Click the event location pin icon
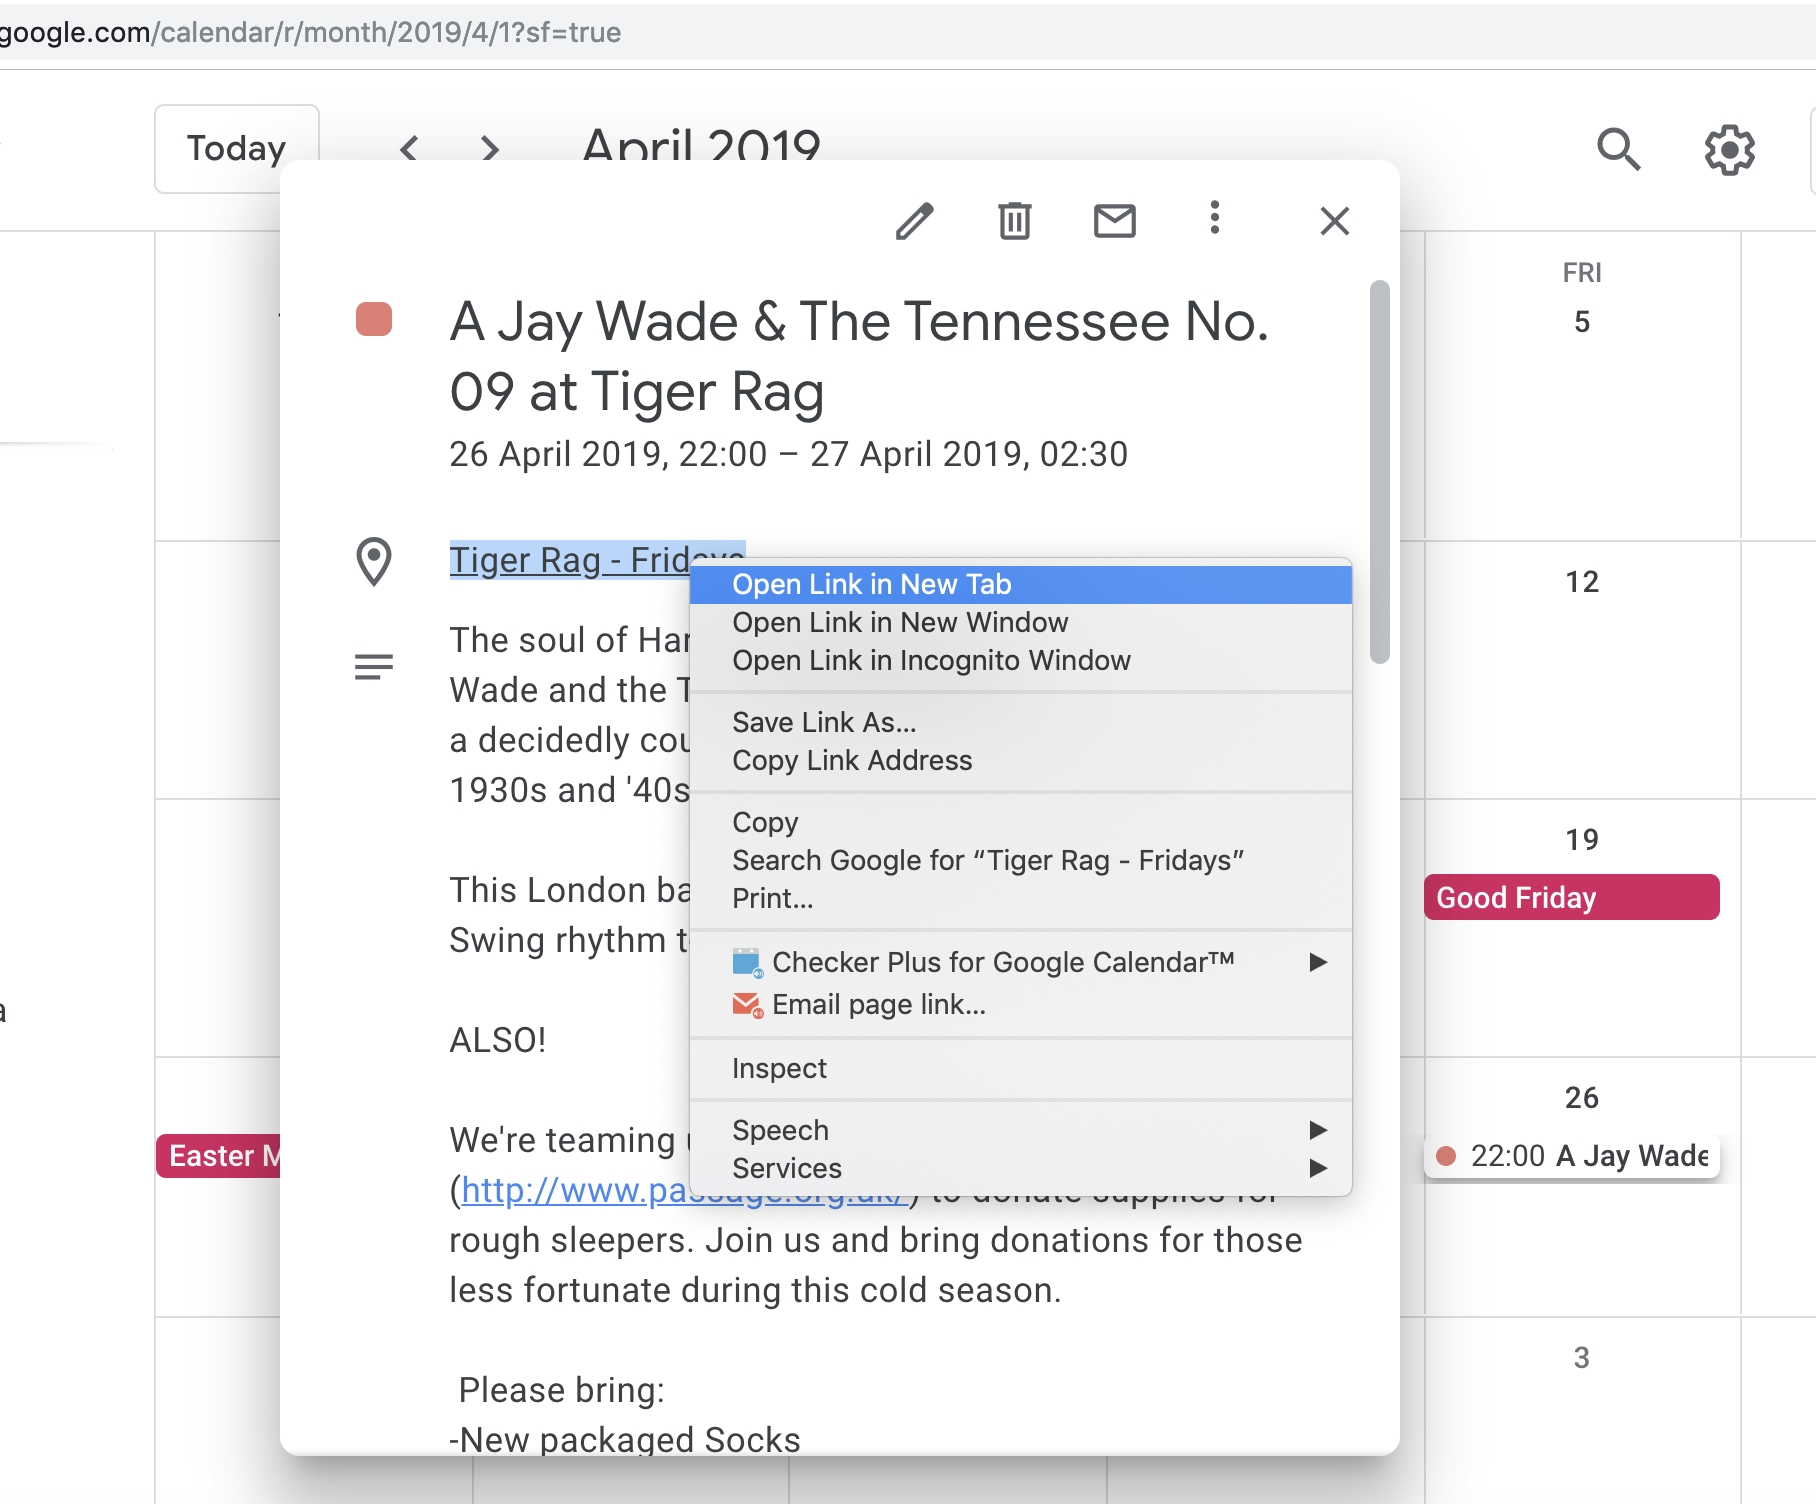Image resolution: width=1816 pixels, height=1504 pixels. [x=374, y=561]
